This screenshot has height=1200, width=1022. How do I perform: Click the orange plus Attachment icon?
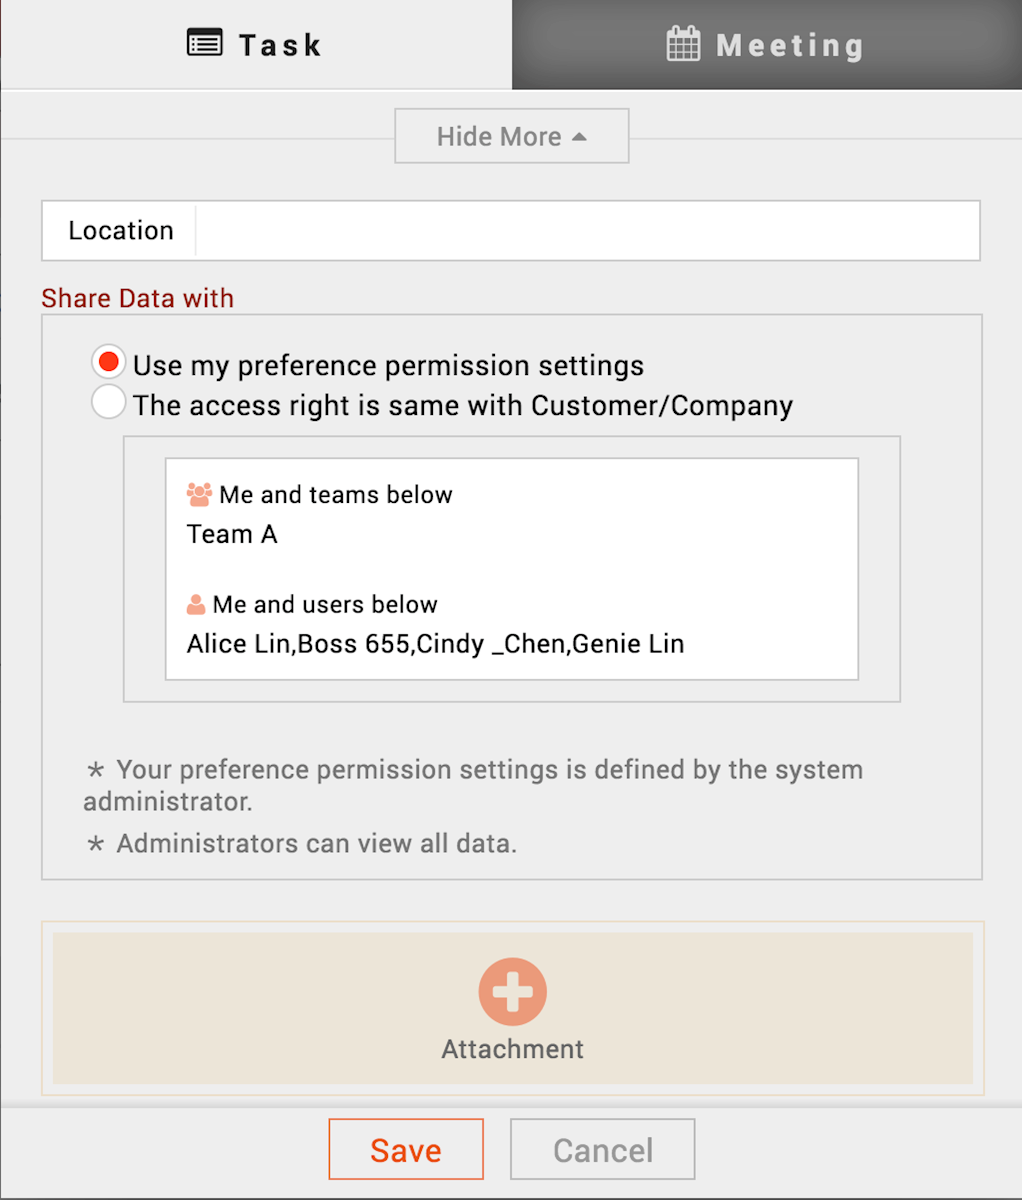513,992
